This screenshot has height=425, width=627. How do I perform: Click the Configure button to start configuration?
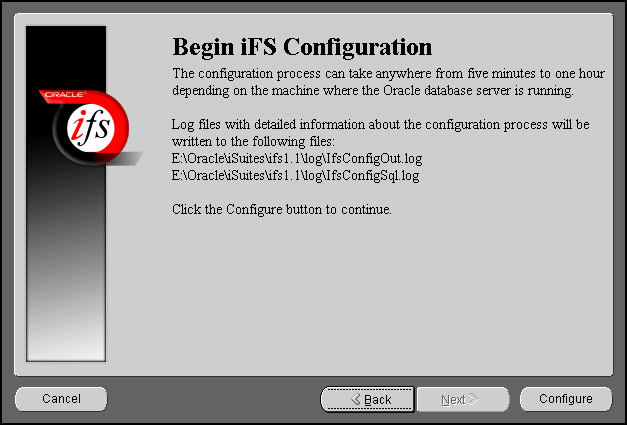(x=566, y=399)
